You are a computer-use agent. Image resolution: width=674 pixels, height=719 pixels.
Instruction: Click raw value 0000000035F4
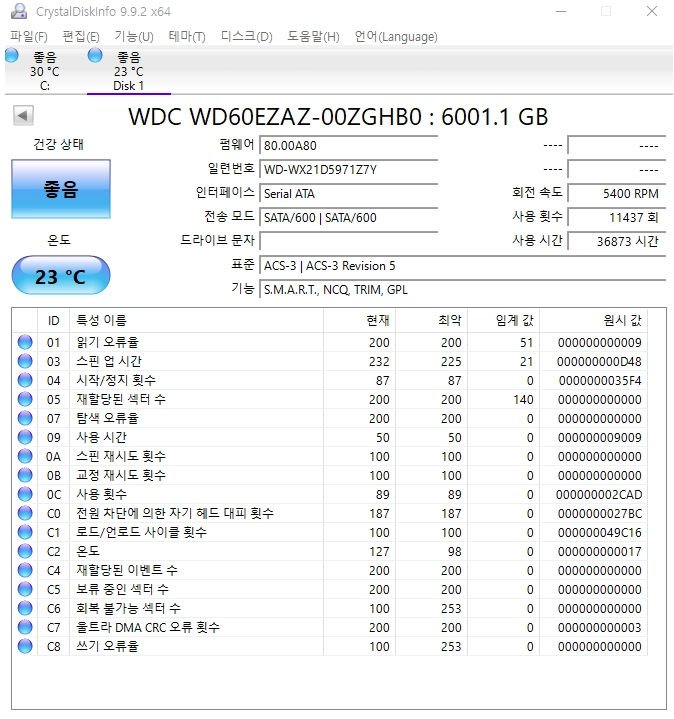[600, 381]
